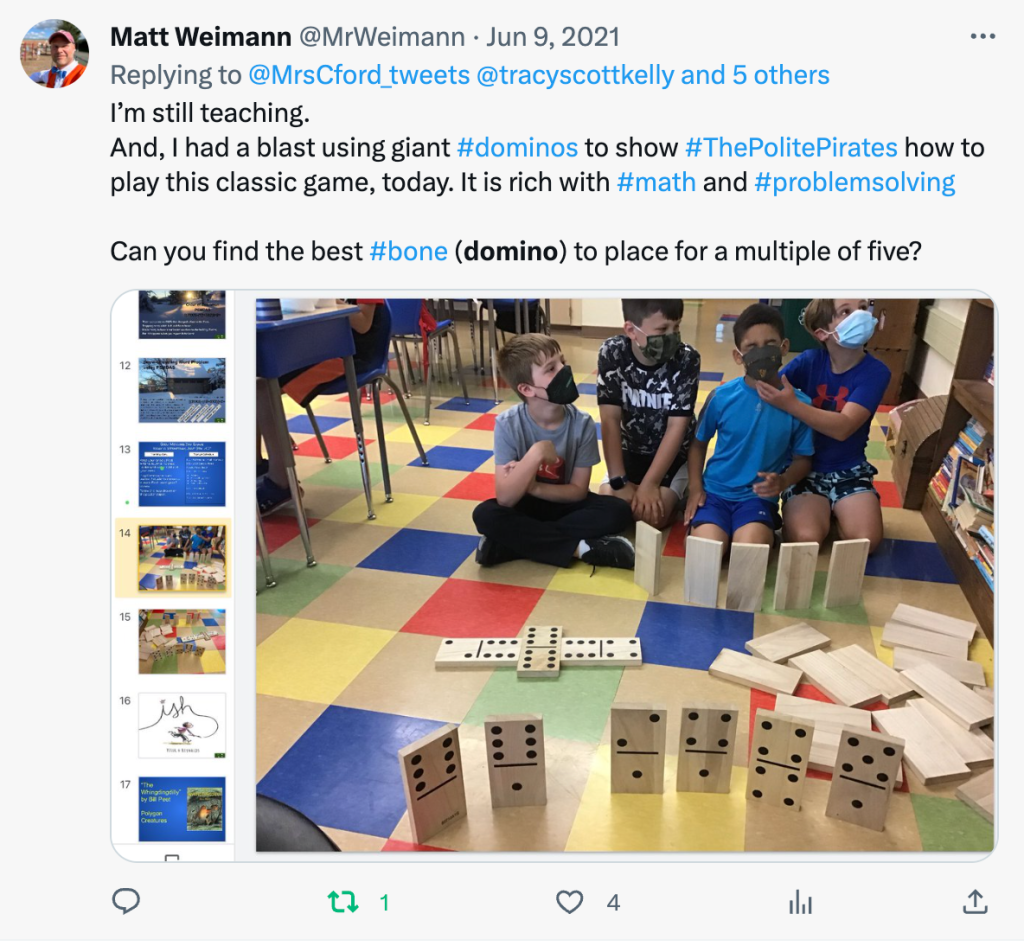This screenshot has height=946, width=1024.
Task: Click the @MrWeimann handle
Action: point(382,37)
